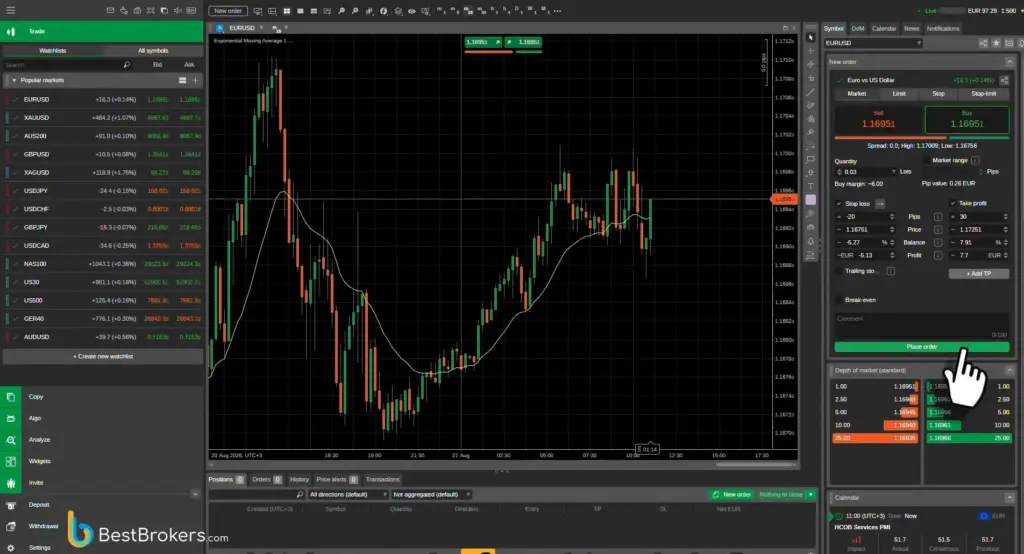Click + Create new watchlist
This screenshot has height=554, width=1024.
[103, 357]
